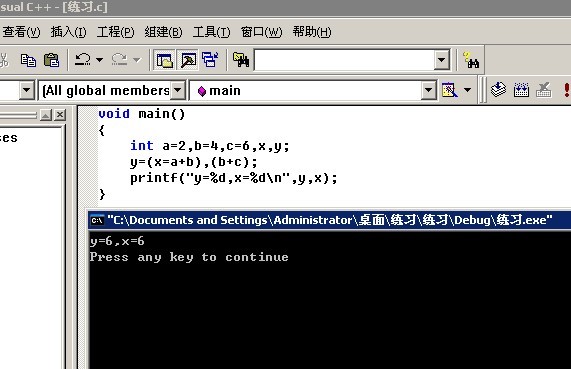The height and width of the screenshot is (369, 571).
Task: Open the WizardBar actions dropdown arrow
Action: tap(468, 90)
